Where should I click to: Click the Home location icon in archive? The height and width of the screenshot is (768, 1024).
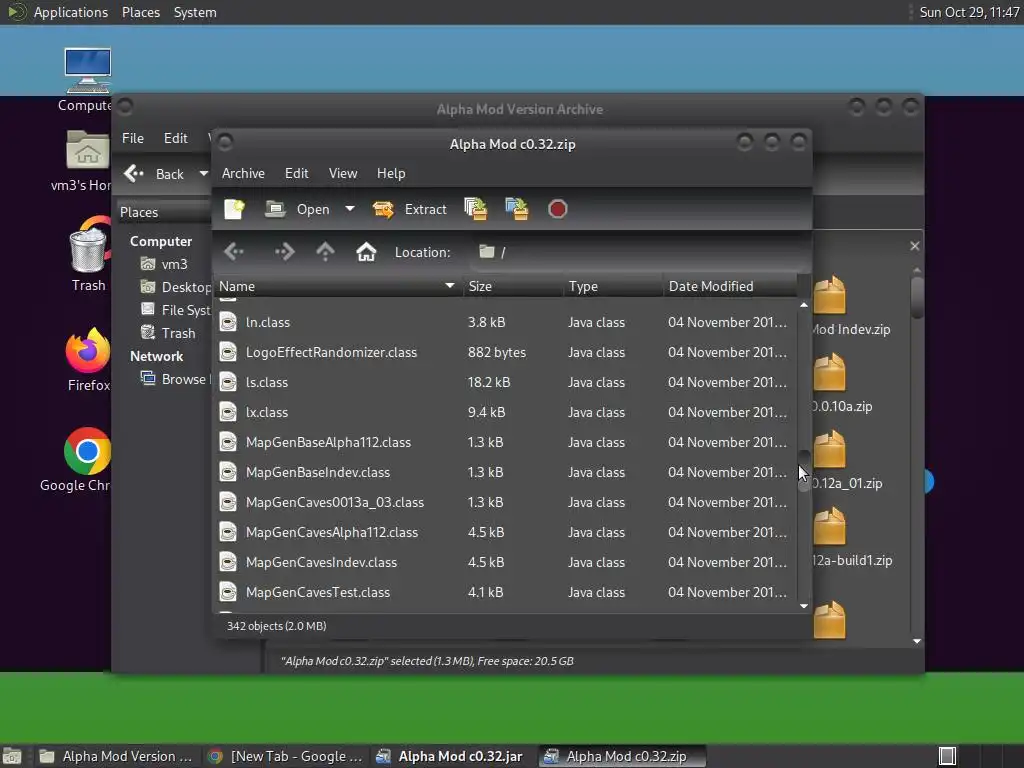366,252
